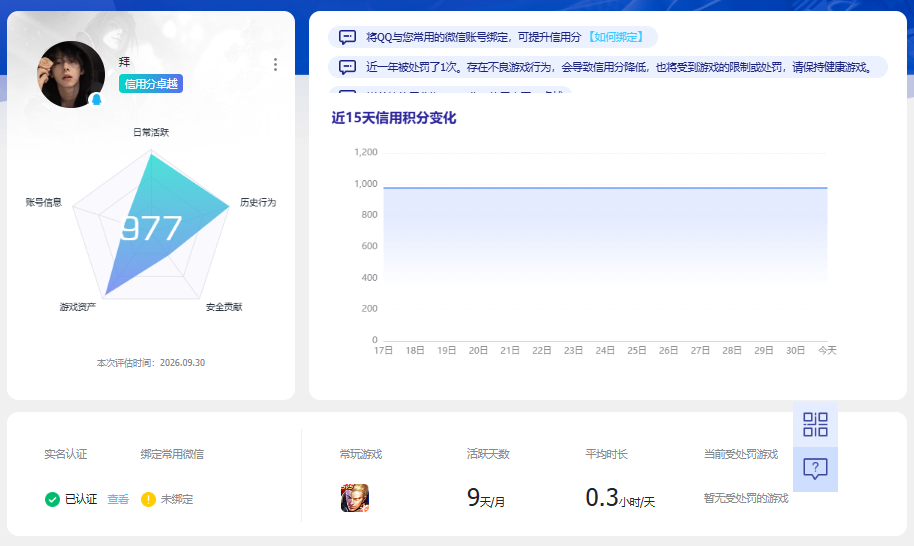Image resolution: width=914 pixels, height=546 pixels.
Task: Click the chat icon beside WeChat binding notice
Action: click(347, 37)
